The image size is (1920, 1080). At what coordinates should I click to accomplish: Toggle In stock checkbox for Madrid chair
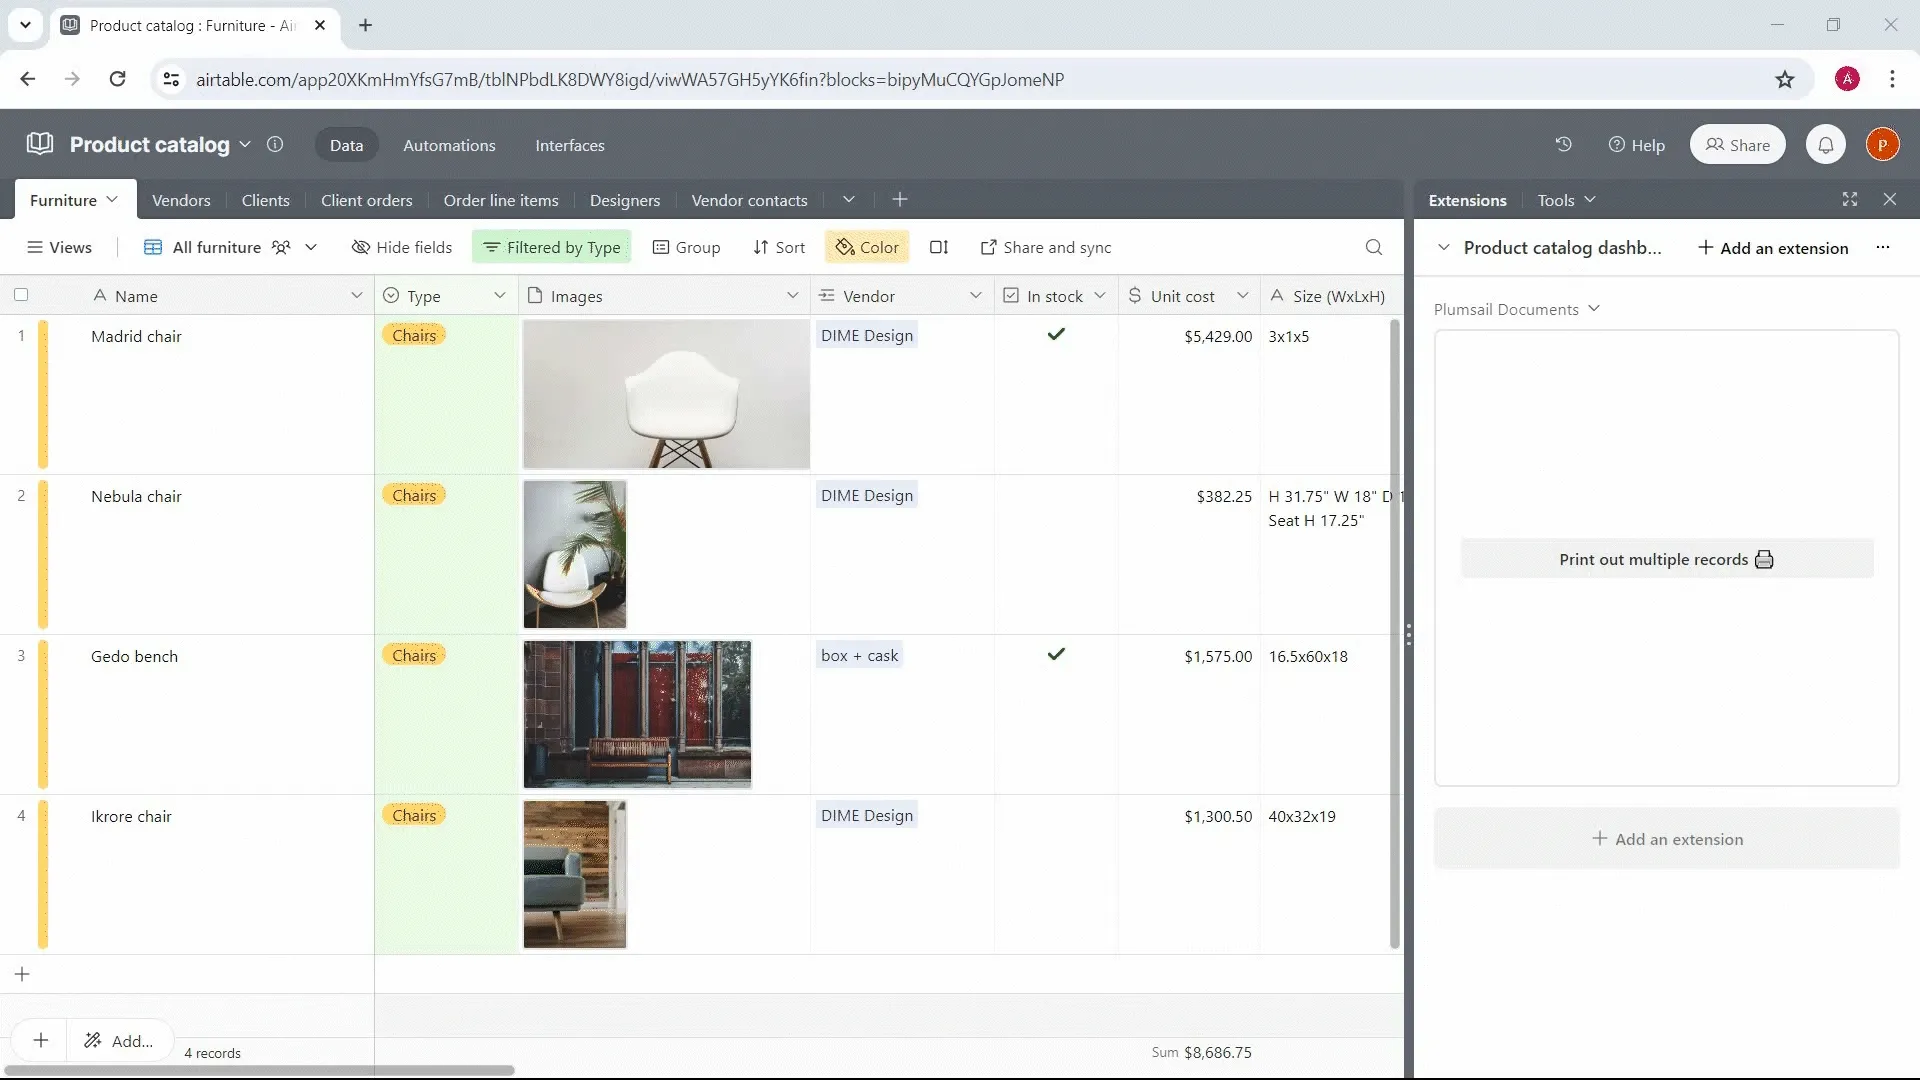click(x=1055, y=334)
